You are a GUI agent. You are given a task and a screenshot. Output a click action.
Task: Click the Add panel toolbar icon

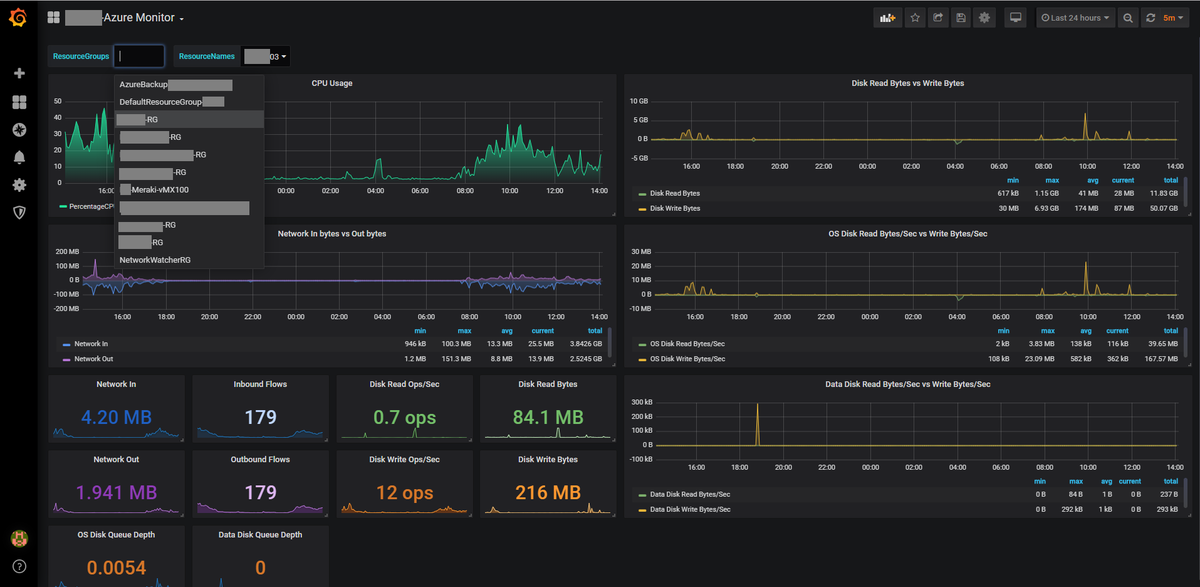point(888,18)
